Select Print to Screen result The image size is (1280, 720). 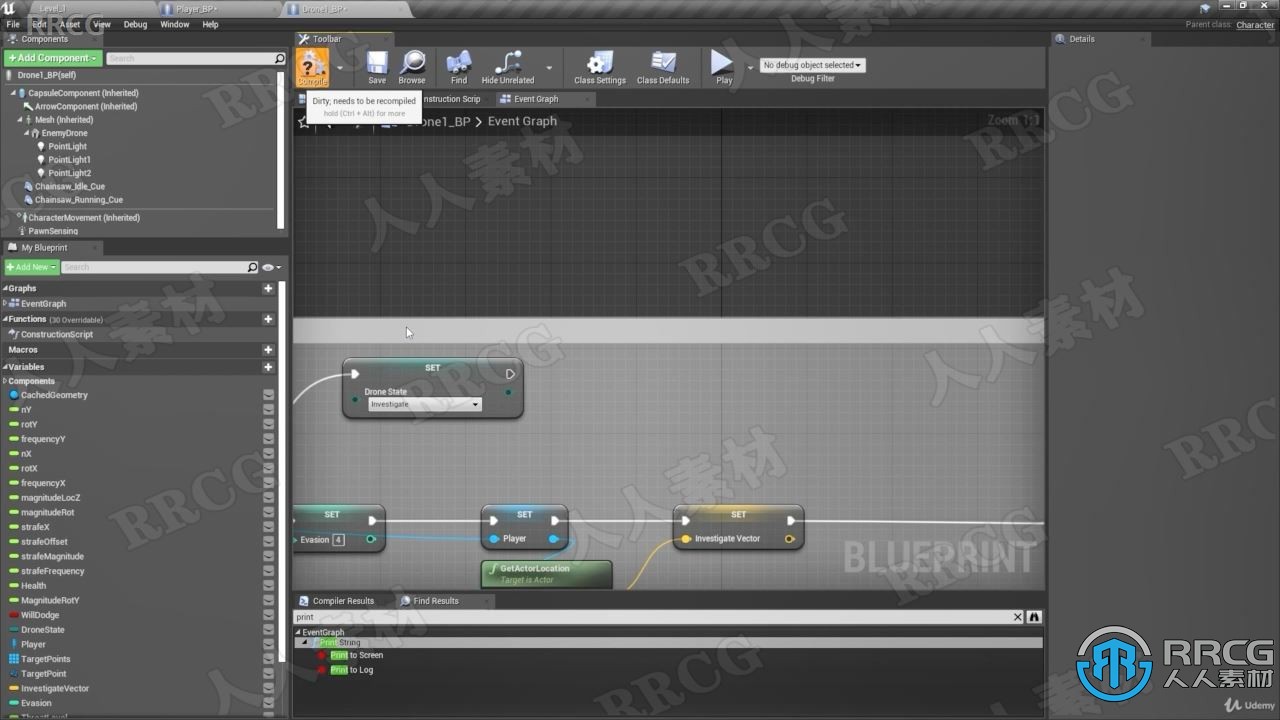pyautogui.click(x=357, y=656)
